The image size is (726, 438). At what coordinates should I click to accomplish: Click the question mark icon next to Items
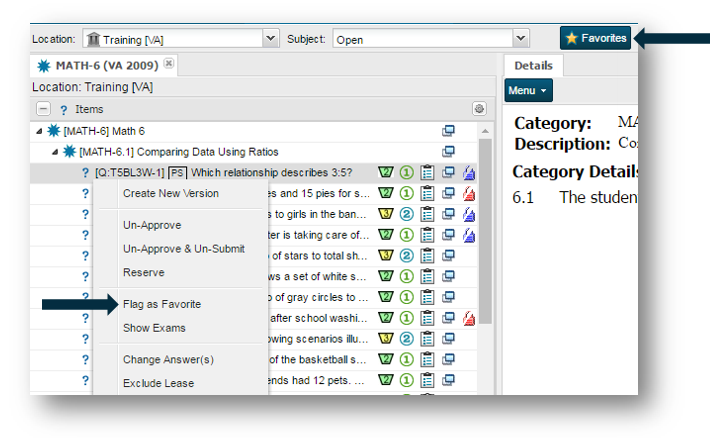[63, 110]
